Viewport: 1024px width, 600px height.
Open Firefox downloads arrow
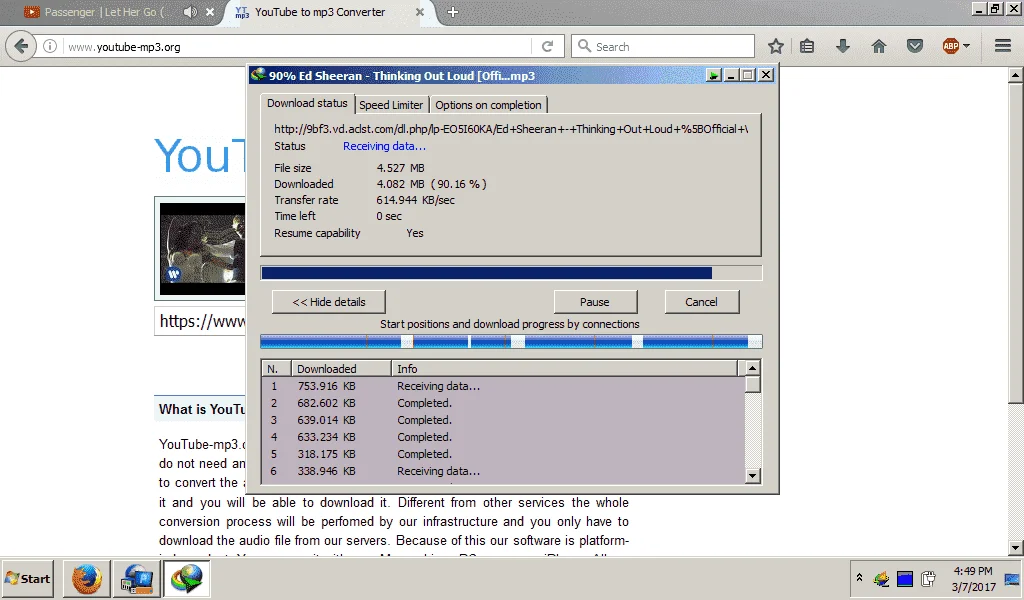(843, 46)
